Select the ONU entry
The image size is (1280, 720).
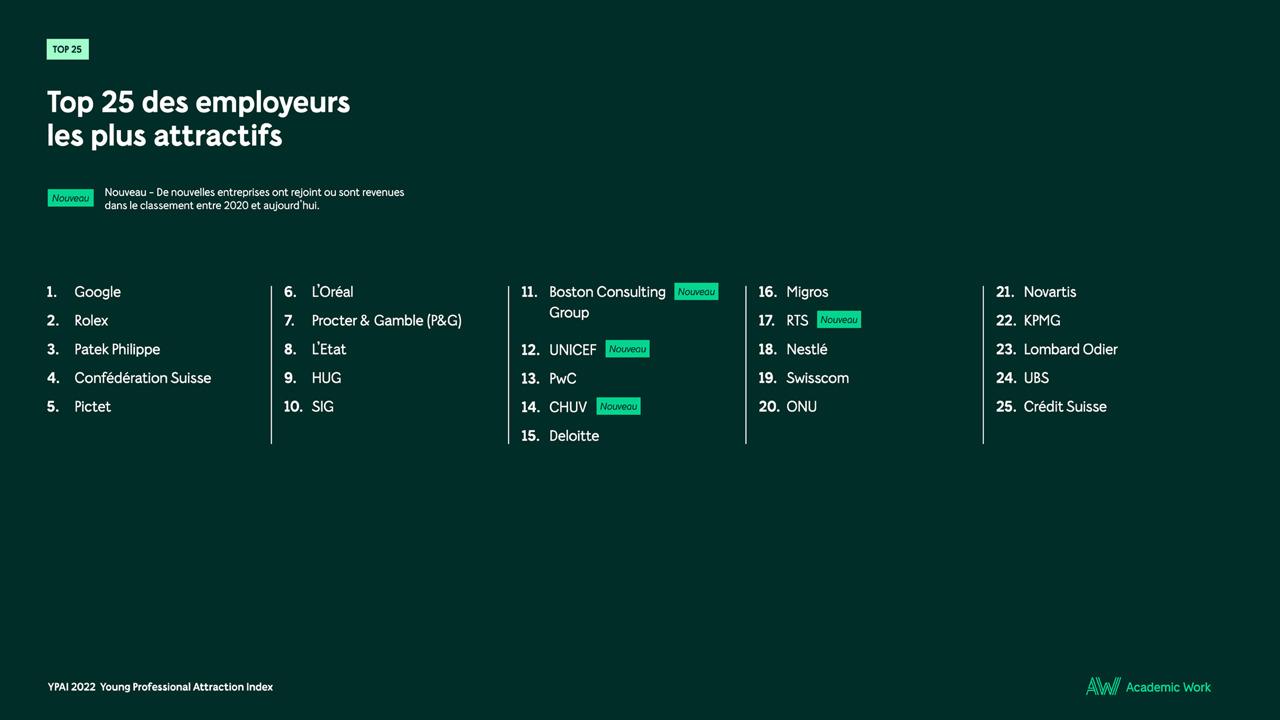tap(801, 406)
